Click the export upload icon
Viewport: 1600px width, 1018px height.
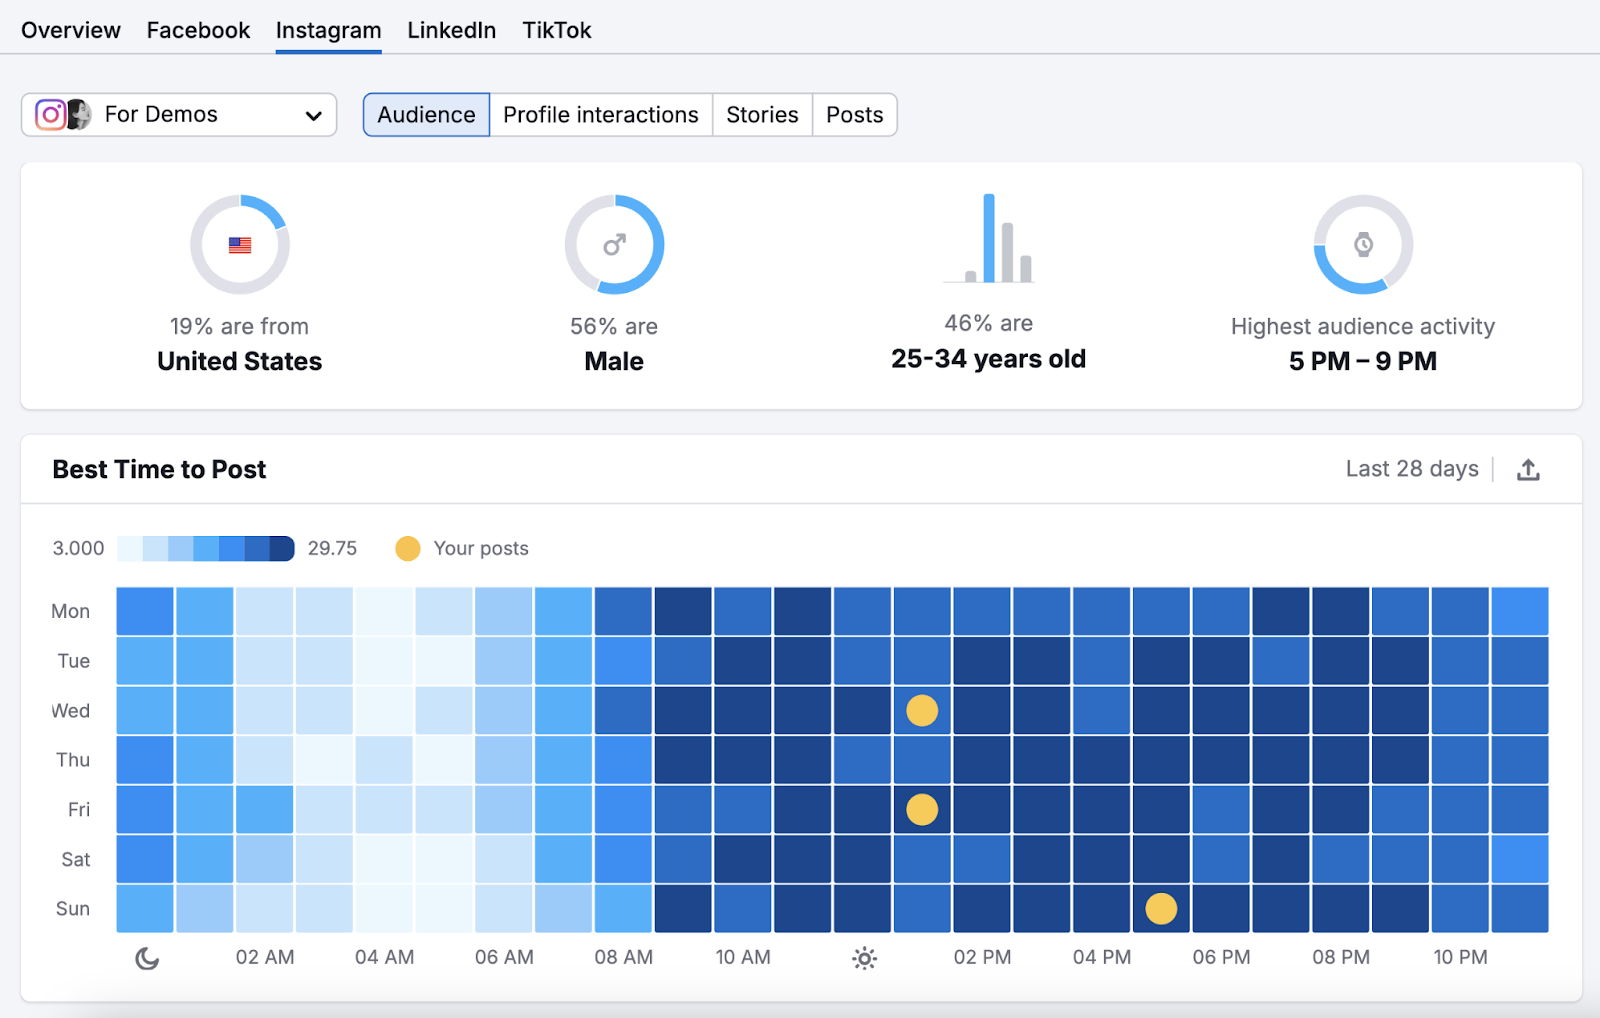point(1528,470)
